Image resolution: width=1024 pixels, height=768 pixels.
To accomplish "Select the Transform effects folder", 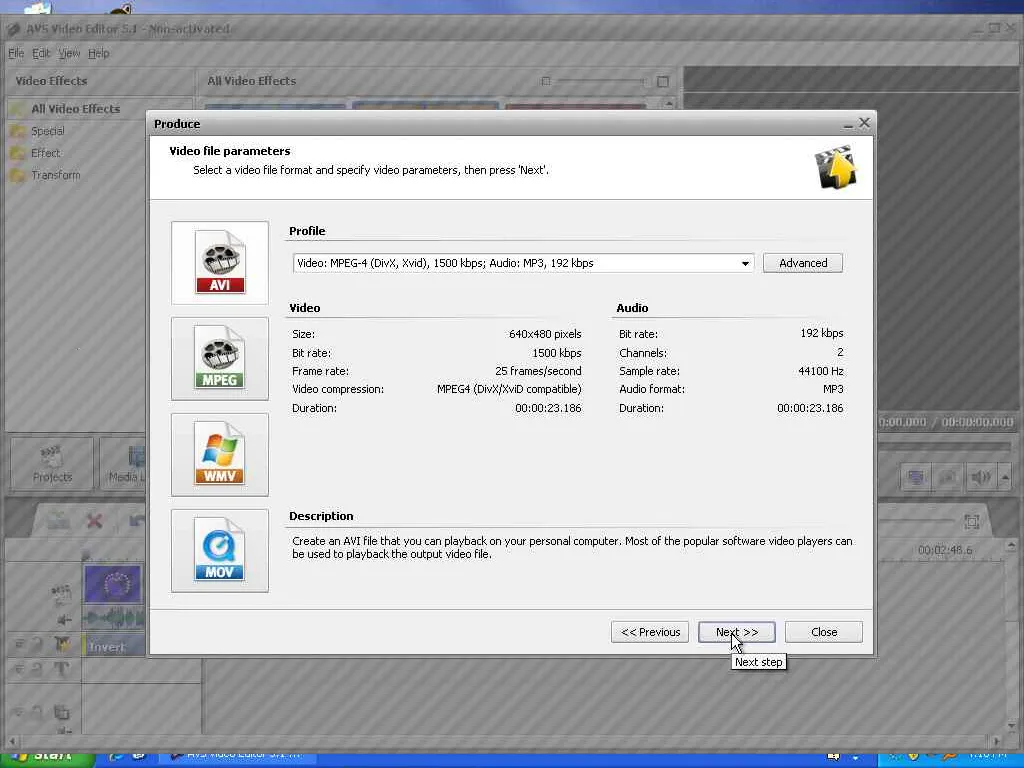I will tap(56, 175).
